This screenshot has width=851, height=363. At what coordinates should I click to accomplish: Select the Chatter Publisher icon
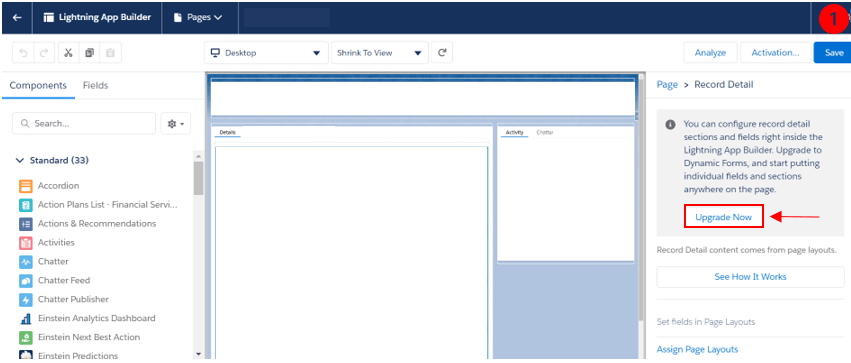point(26,300)
